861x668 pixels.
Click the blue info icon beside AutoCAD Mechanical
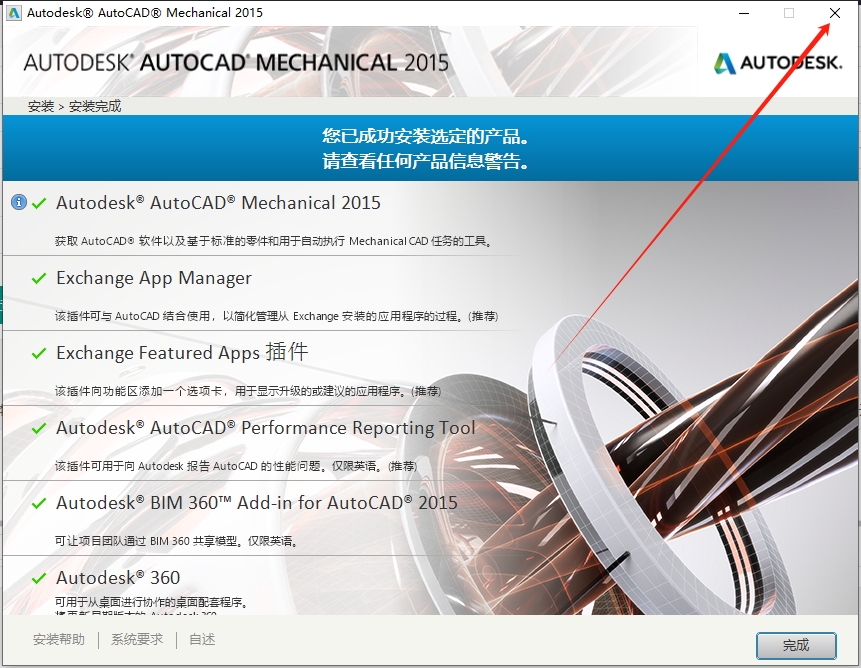[x=18, y=202]
